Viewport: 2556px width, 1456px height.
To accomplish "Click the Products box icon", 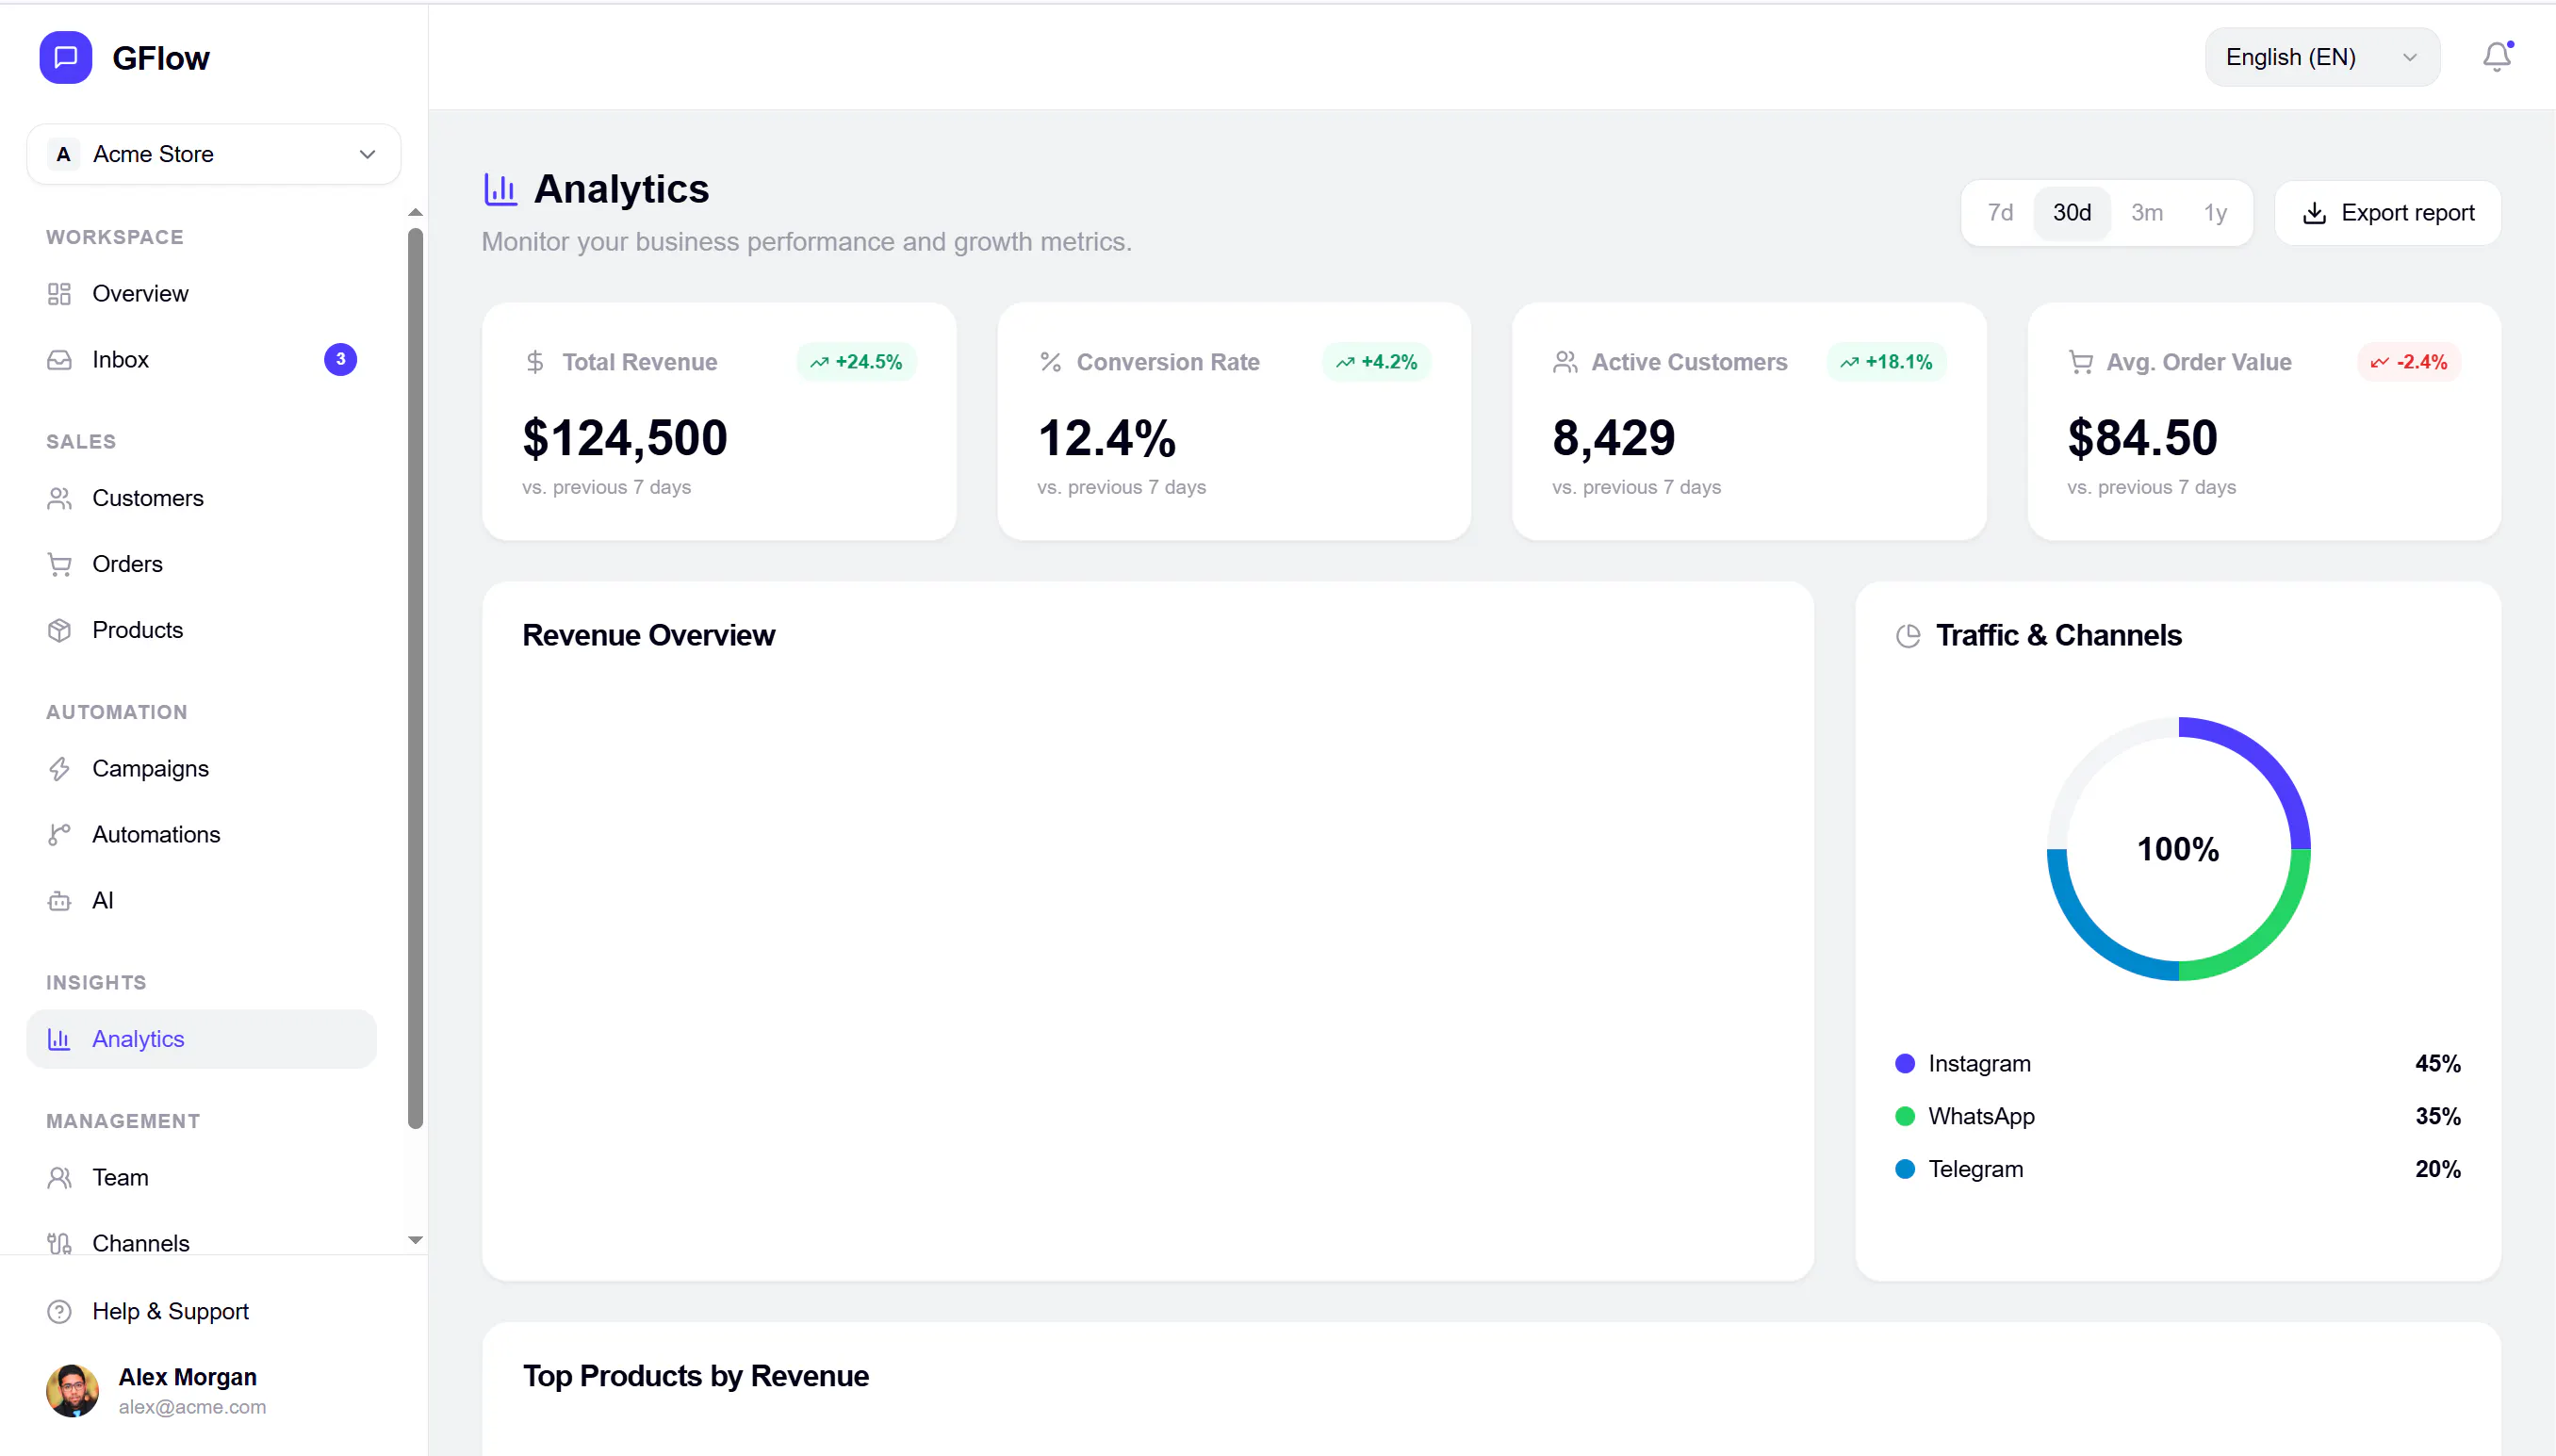I will [59, 630].
